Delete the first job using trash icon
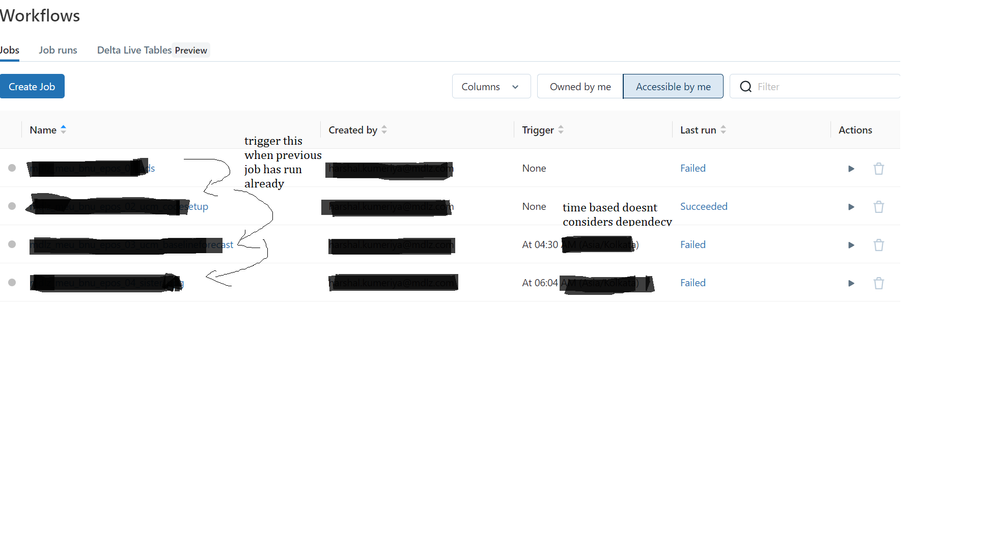The width and height of the screenshot is (998, 546). (x=879, y=169)
